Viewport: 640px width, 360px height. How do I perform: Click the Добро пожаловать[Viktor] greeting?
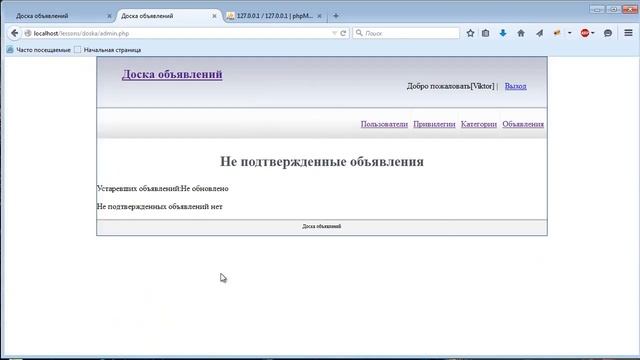coord(450,86)
